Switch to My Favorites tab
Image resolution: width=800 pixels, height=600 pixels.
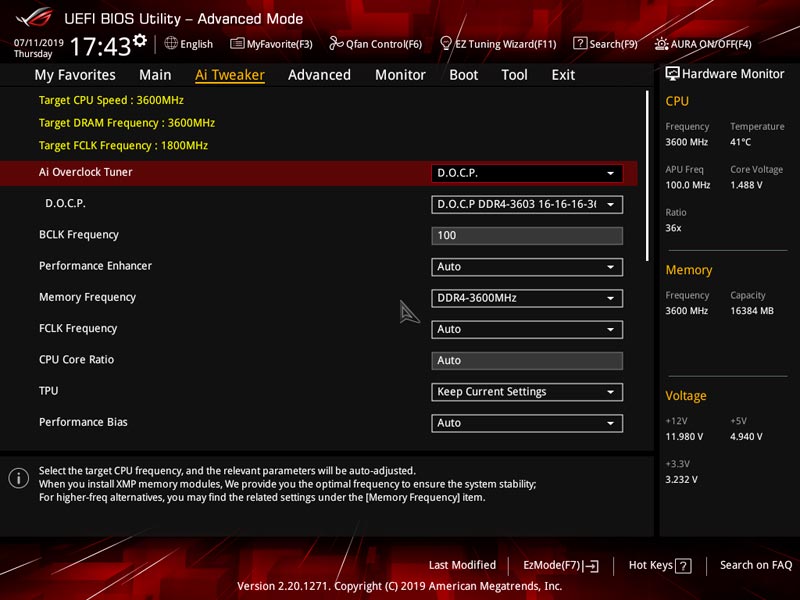pos(75,75)
